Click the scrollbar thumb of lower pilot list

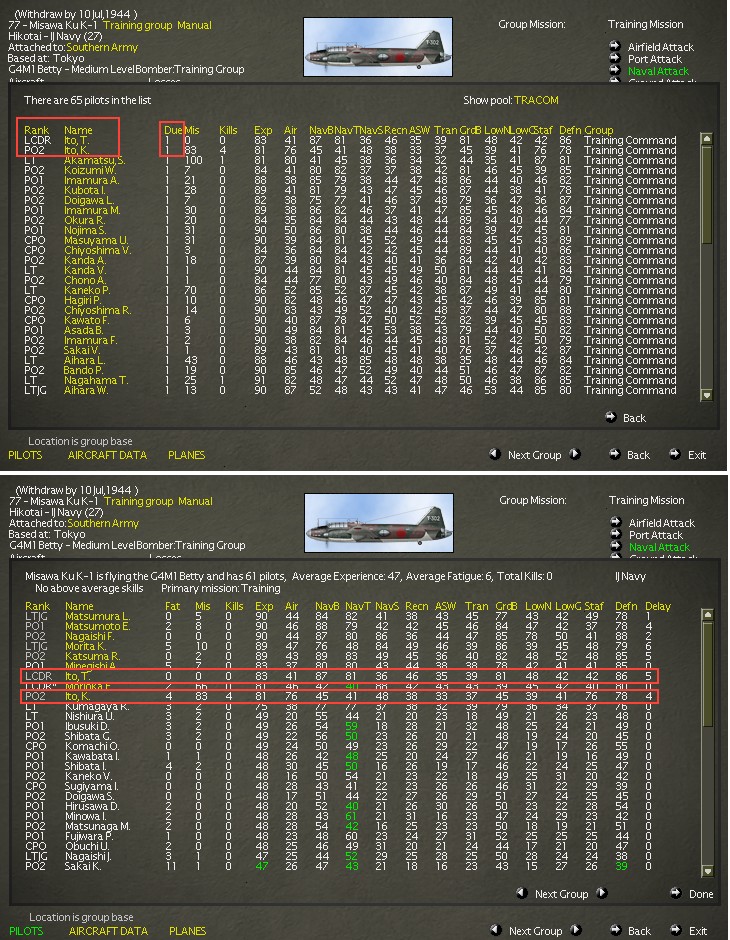[x=707, y=674]
